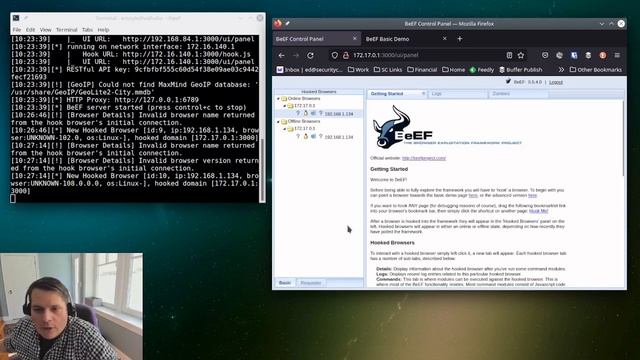Select the Requester tab in Hooked Browsers

pos(311,283)
